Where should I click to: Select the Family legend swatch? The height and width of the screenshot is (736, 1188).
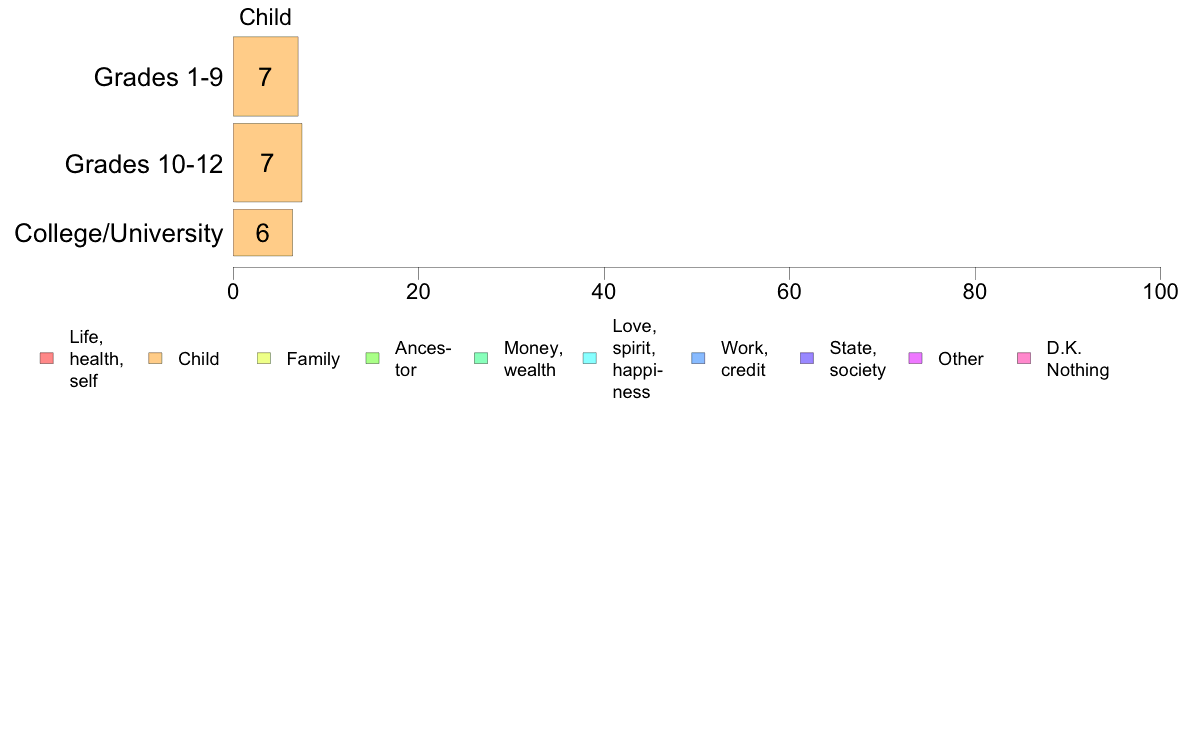point(264,359)
